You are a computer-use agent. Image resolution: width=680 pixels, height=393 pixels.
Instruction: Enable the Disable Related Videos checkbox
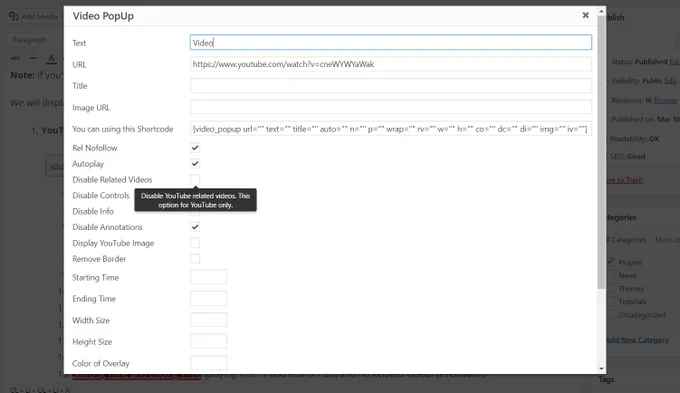pyautogui.click(x=195, y=180)
